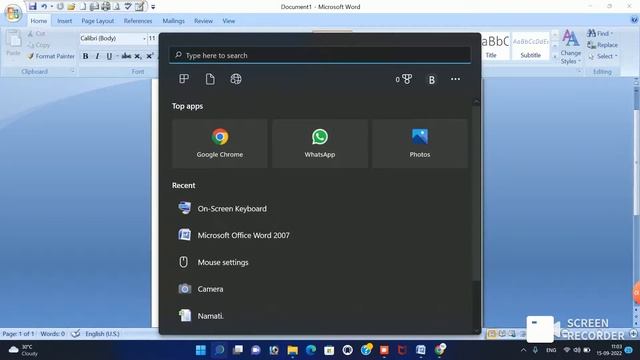Click English (U.S.) language in status bar
Image resolution: width=640 pixels, height=360 pixels.
(x=102, y=334)
